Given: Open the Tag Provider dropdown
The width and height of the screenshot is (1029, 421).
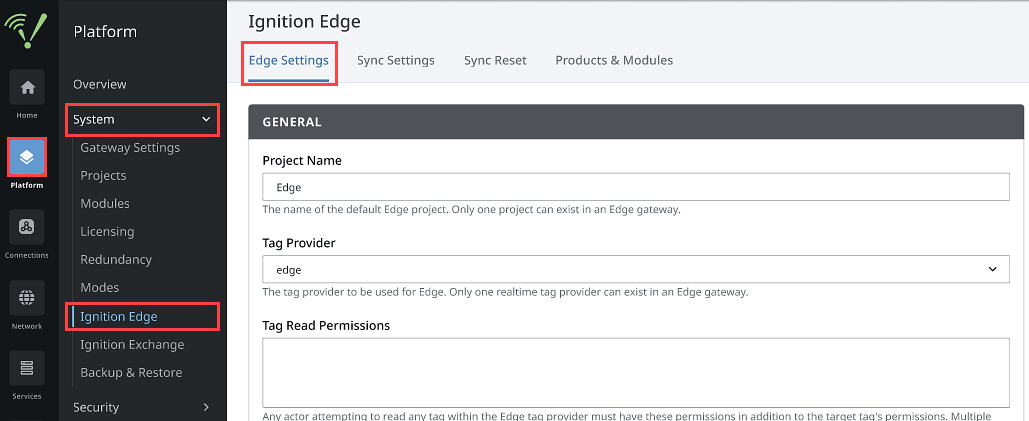Looking at the screenshot, I should (x=635, y=270).
